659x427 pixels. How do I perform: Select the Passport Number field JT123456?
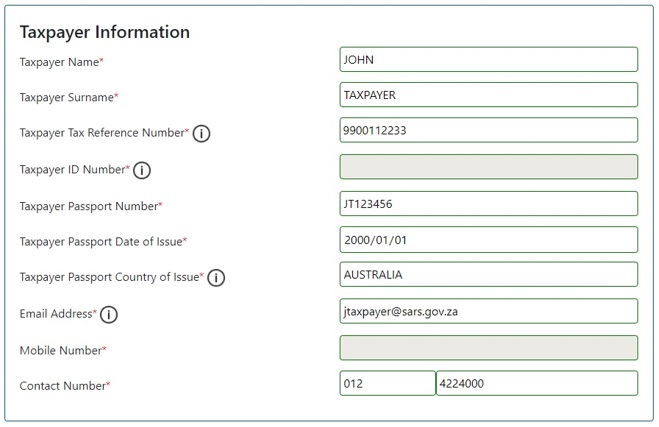488,204
